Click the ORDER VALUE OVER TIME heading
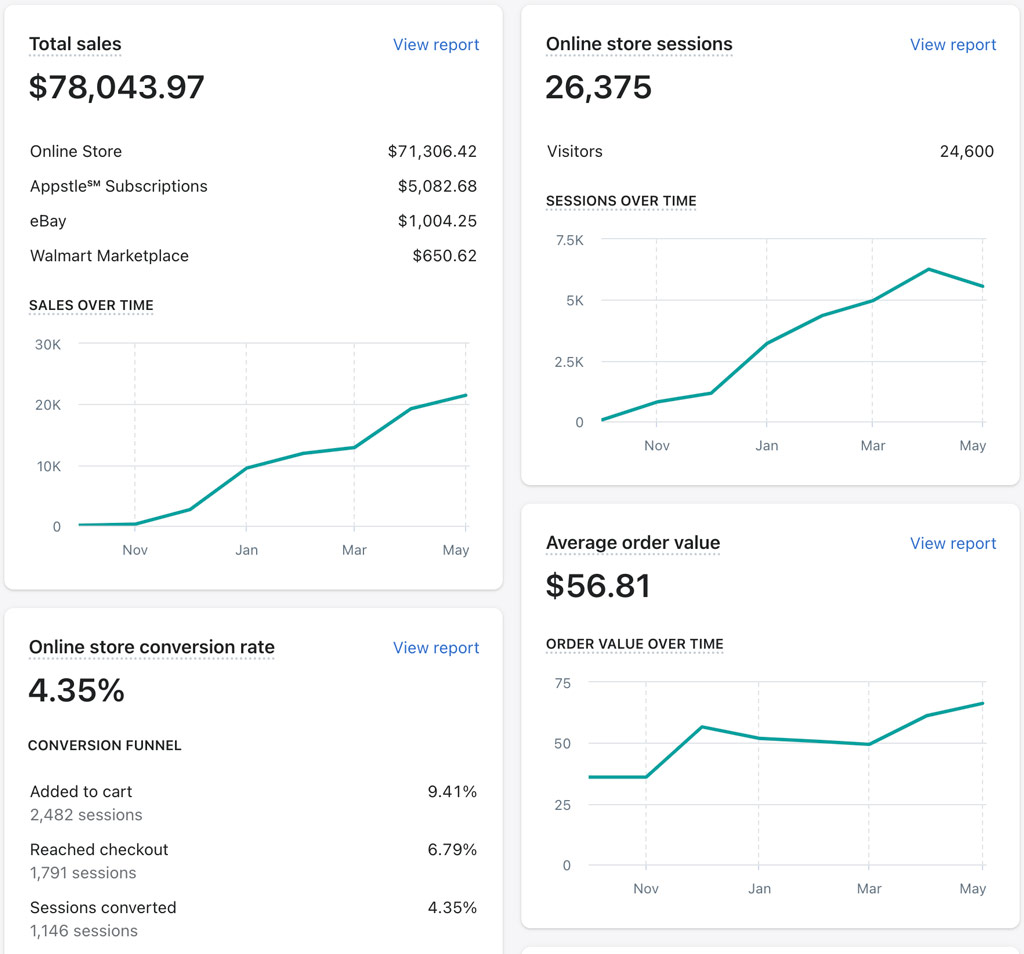 pyautogui.click(x=635, y=644)
